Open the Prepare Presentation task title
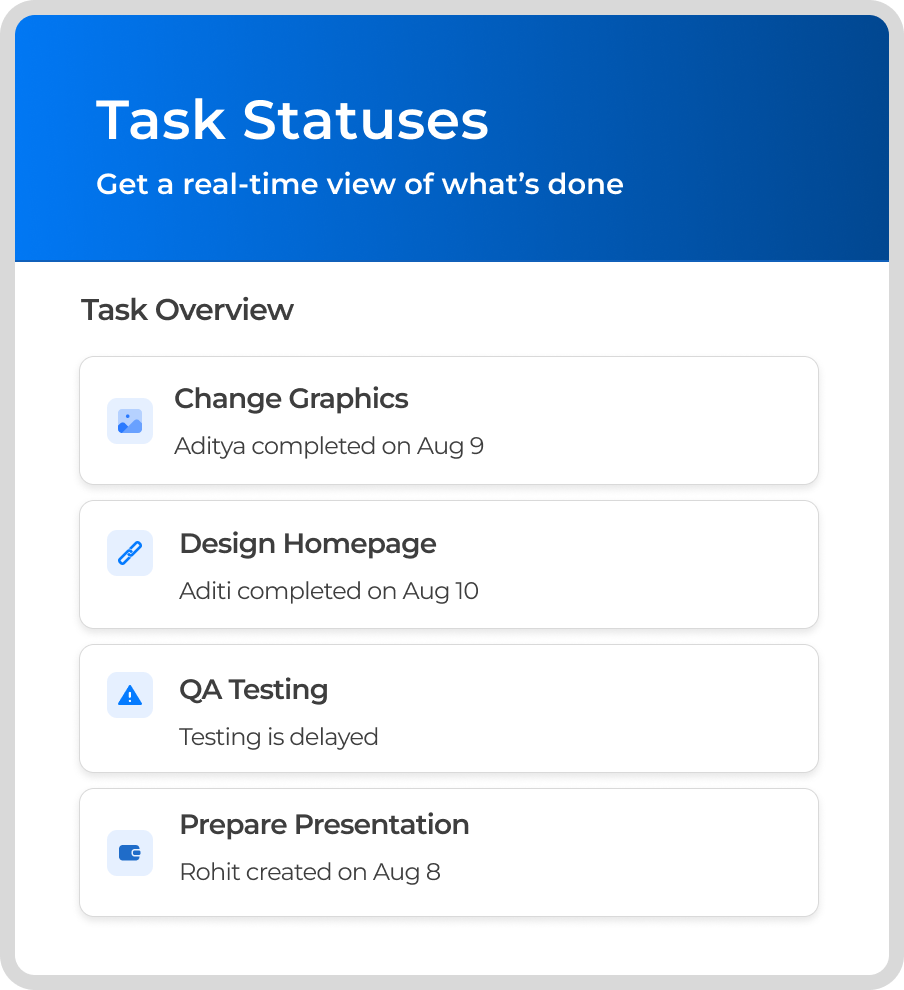Image resolution: width=904 pixels, height=990 pixels. pyautogui.click(x=324, y=825)
